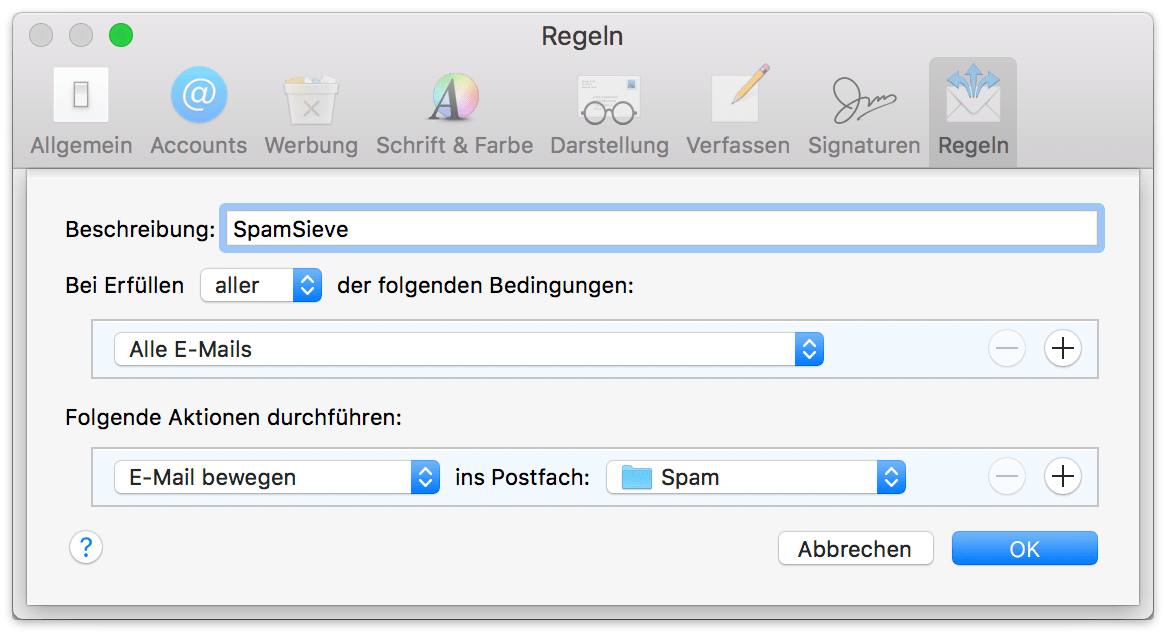Expand the 'Alle E-Mails' condition dropdown
Image resolution: width=1166 pixels, height=632 pixels.
(468, 349)
